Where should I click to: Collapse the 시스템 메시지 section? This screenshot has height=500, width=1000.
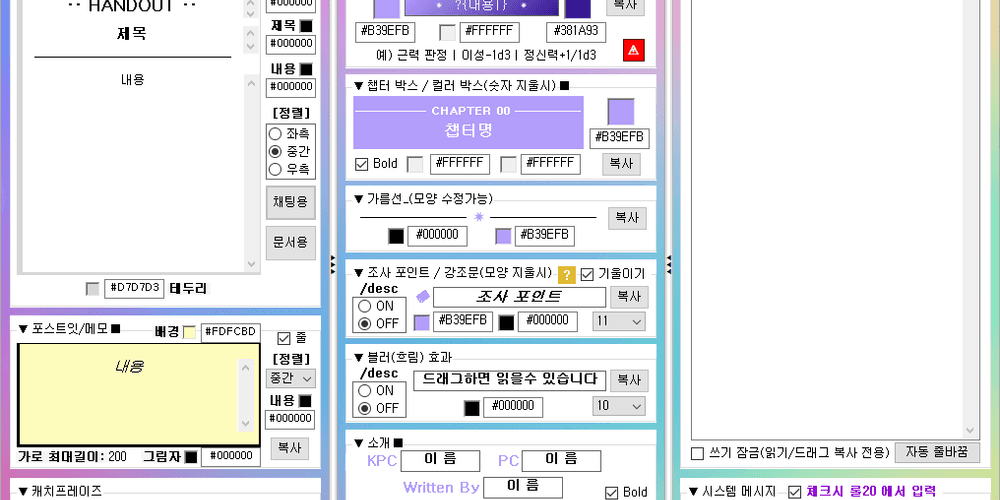coord(695,492)
